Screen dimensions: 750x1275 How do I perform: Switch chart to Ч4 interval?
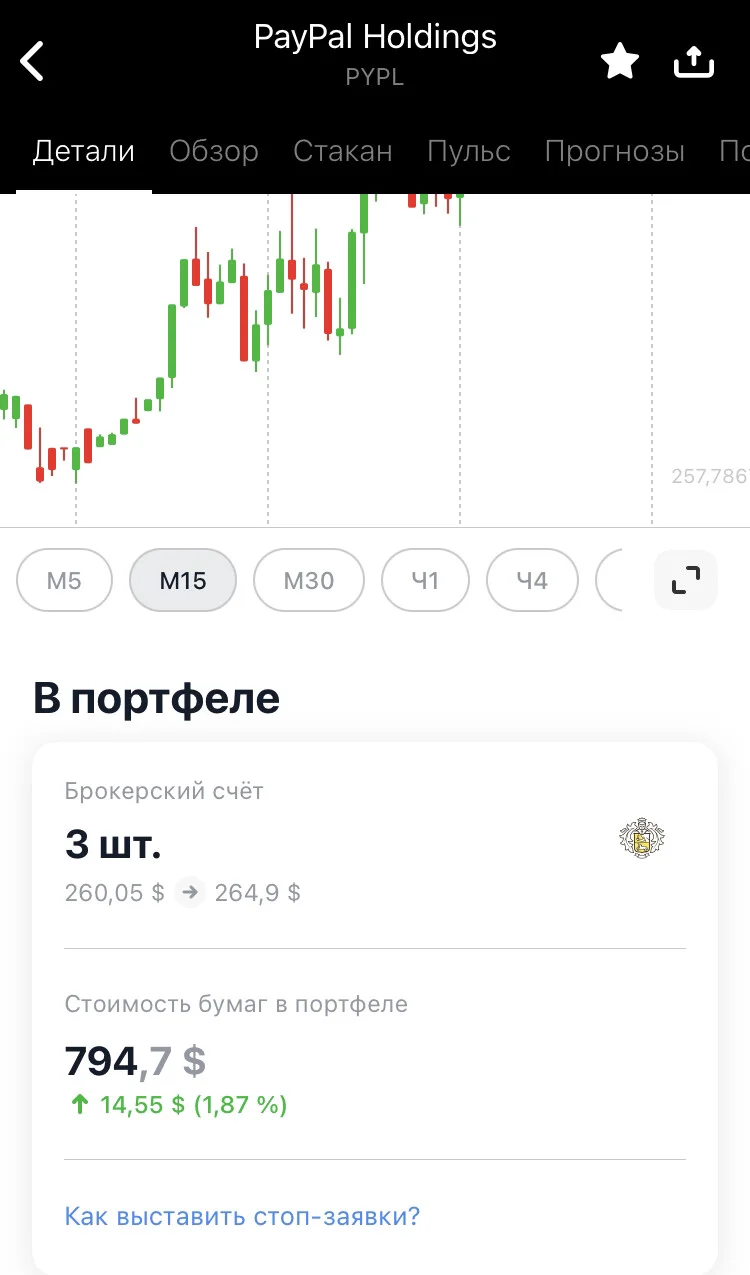click(532, 580)
